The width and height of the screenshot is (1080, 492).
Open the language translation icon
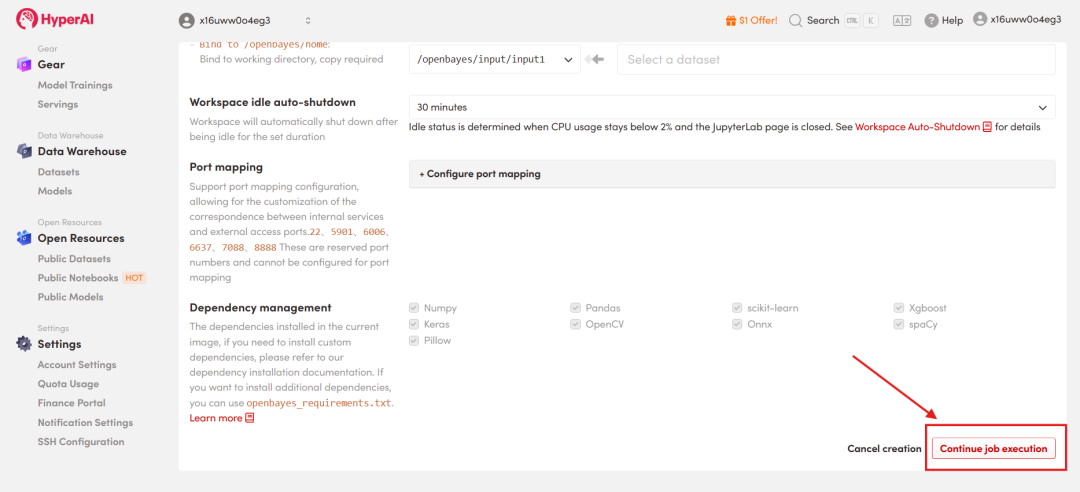point(902,21)
